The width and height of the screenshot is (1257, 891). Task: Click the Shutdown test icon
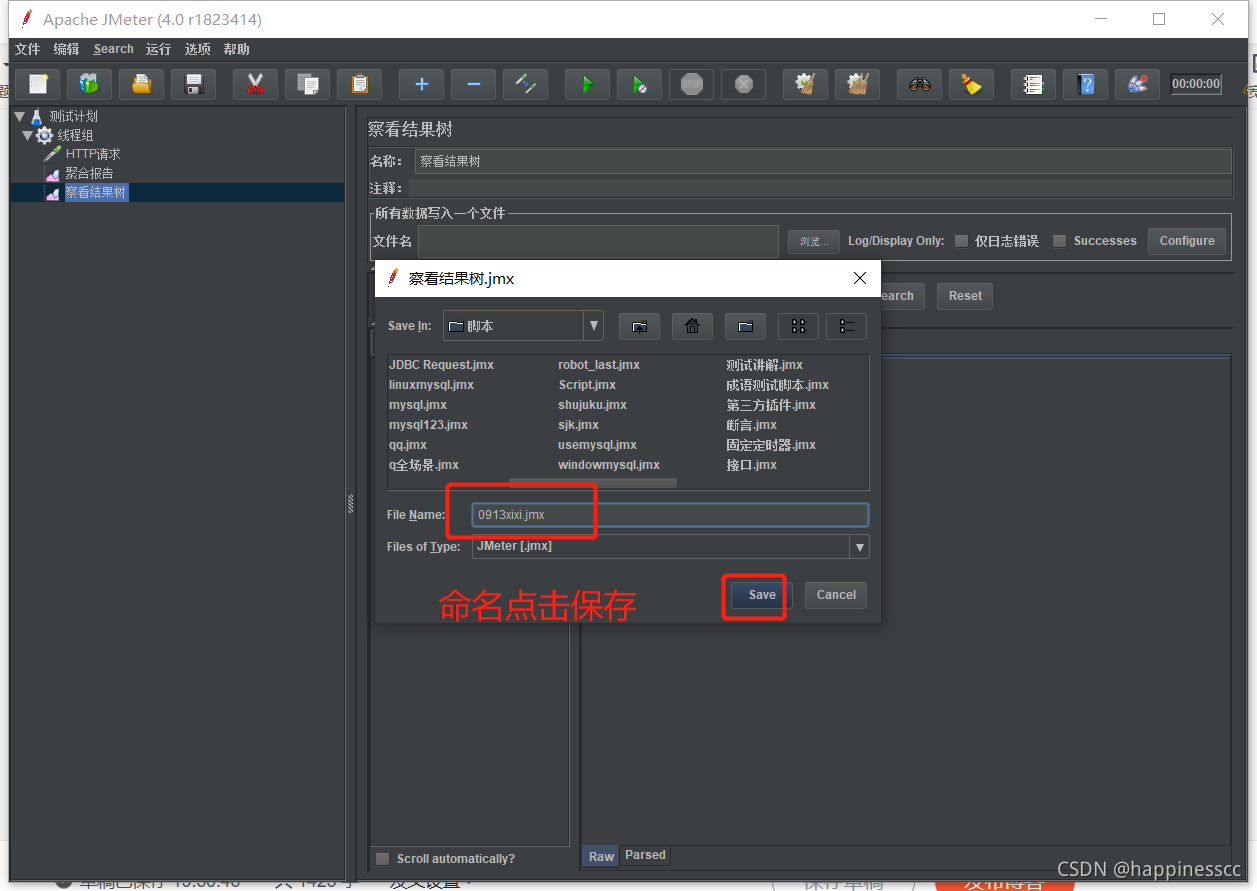743,84
